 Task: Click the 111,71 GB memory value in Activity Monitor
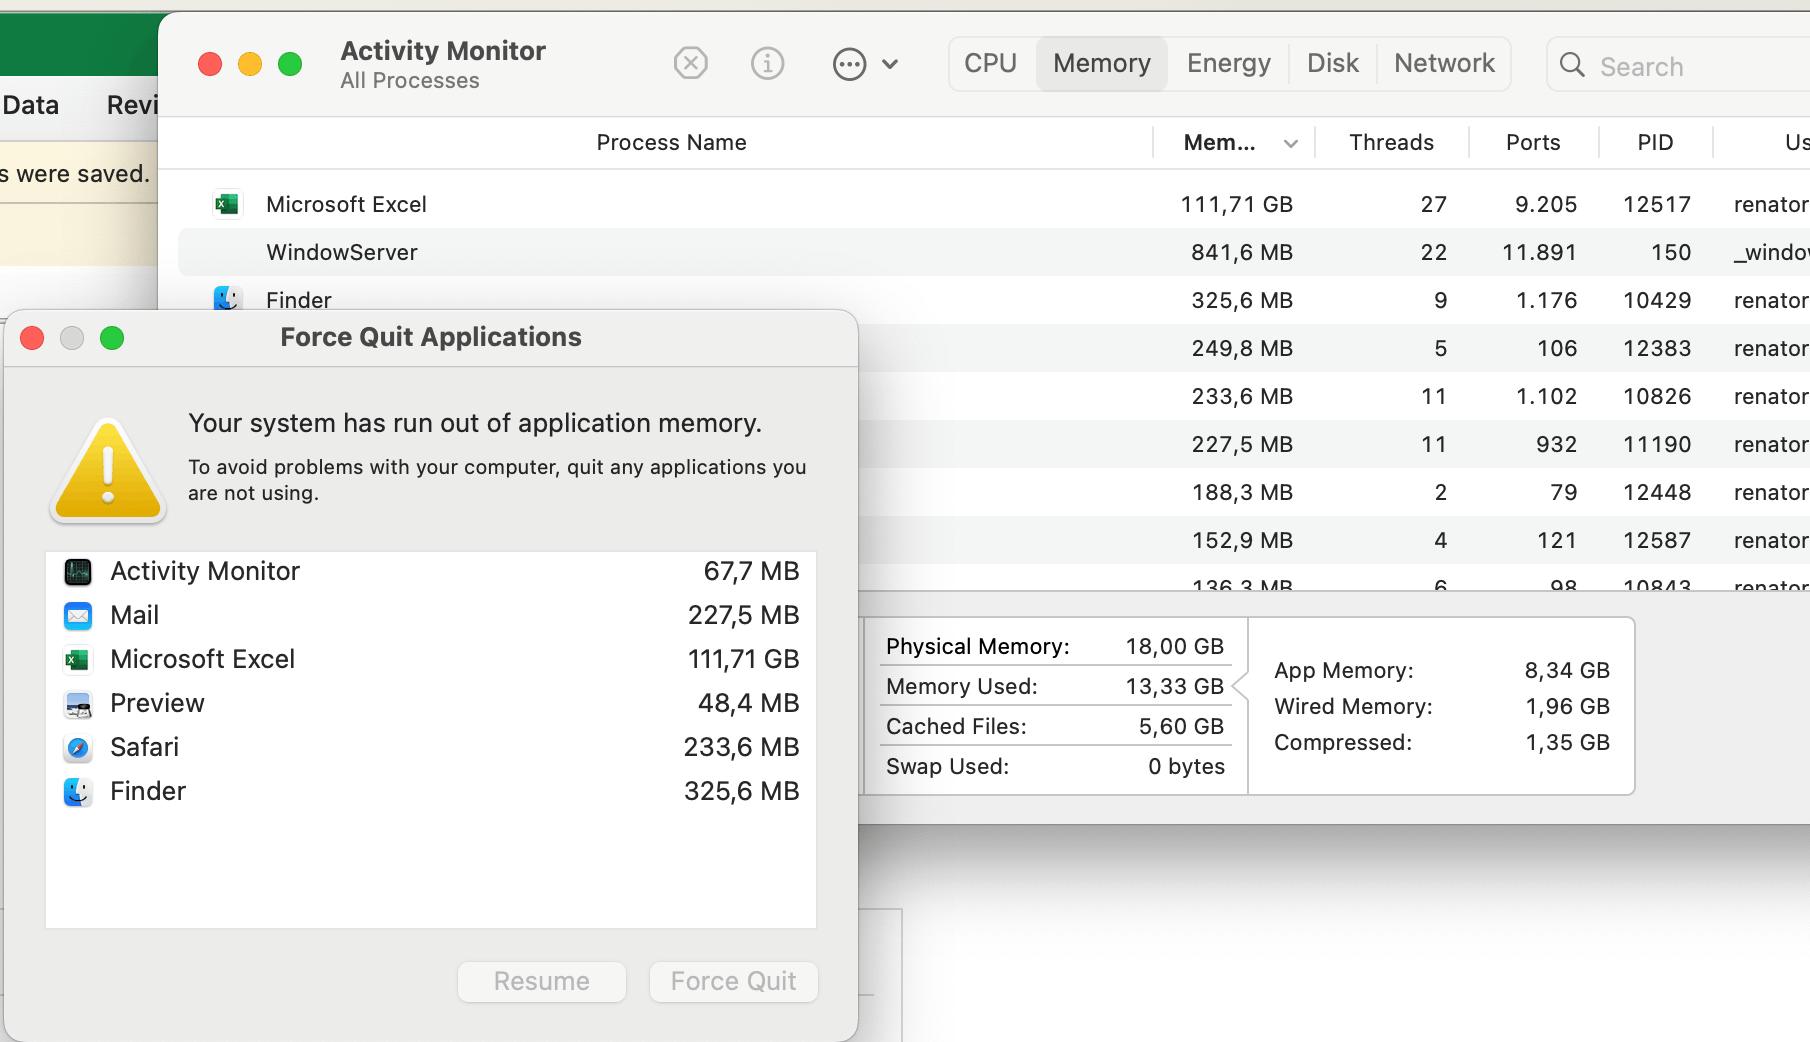[1236, 204]
